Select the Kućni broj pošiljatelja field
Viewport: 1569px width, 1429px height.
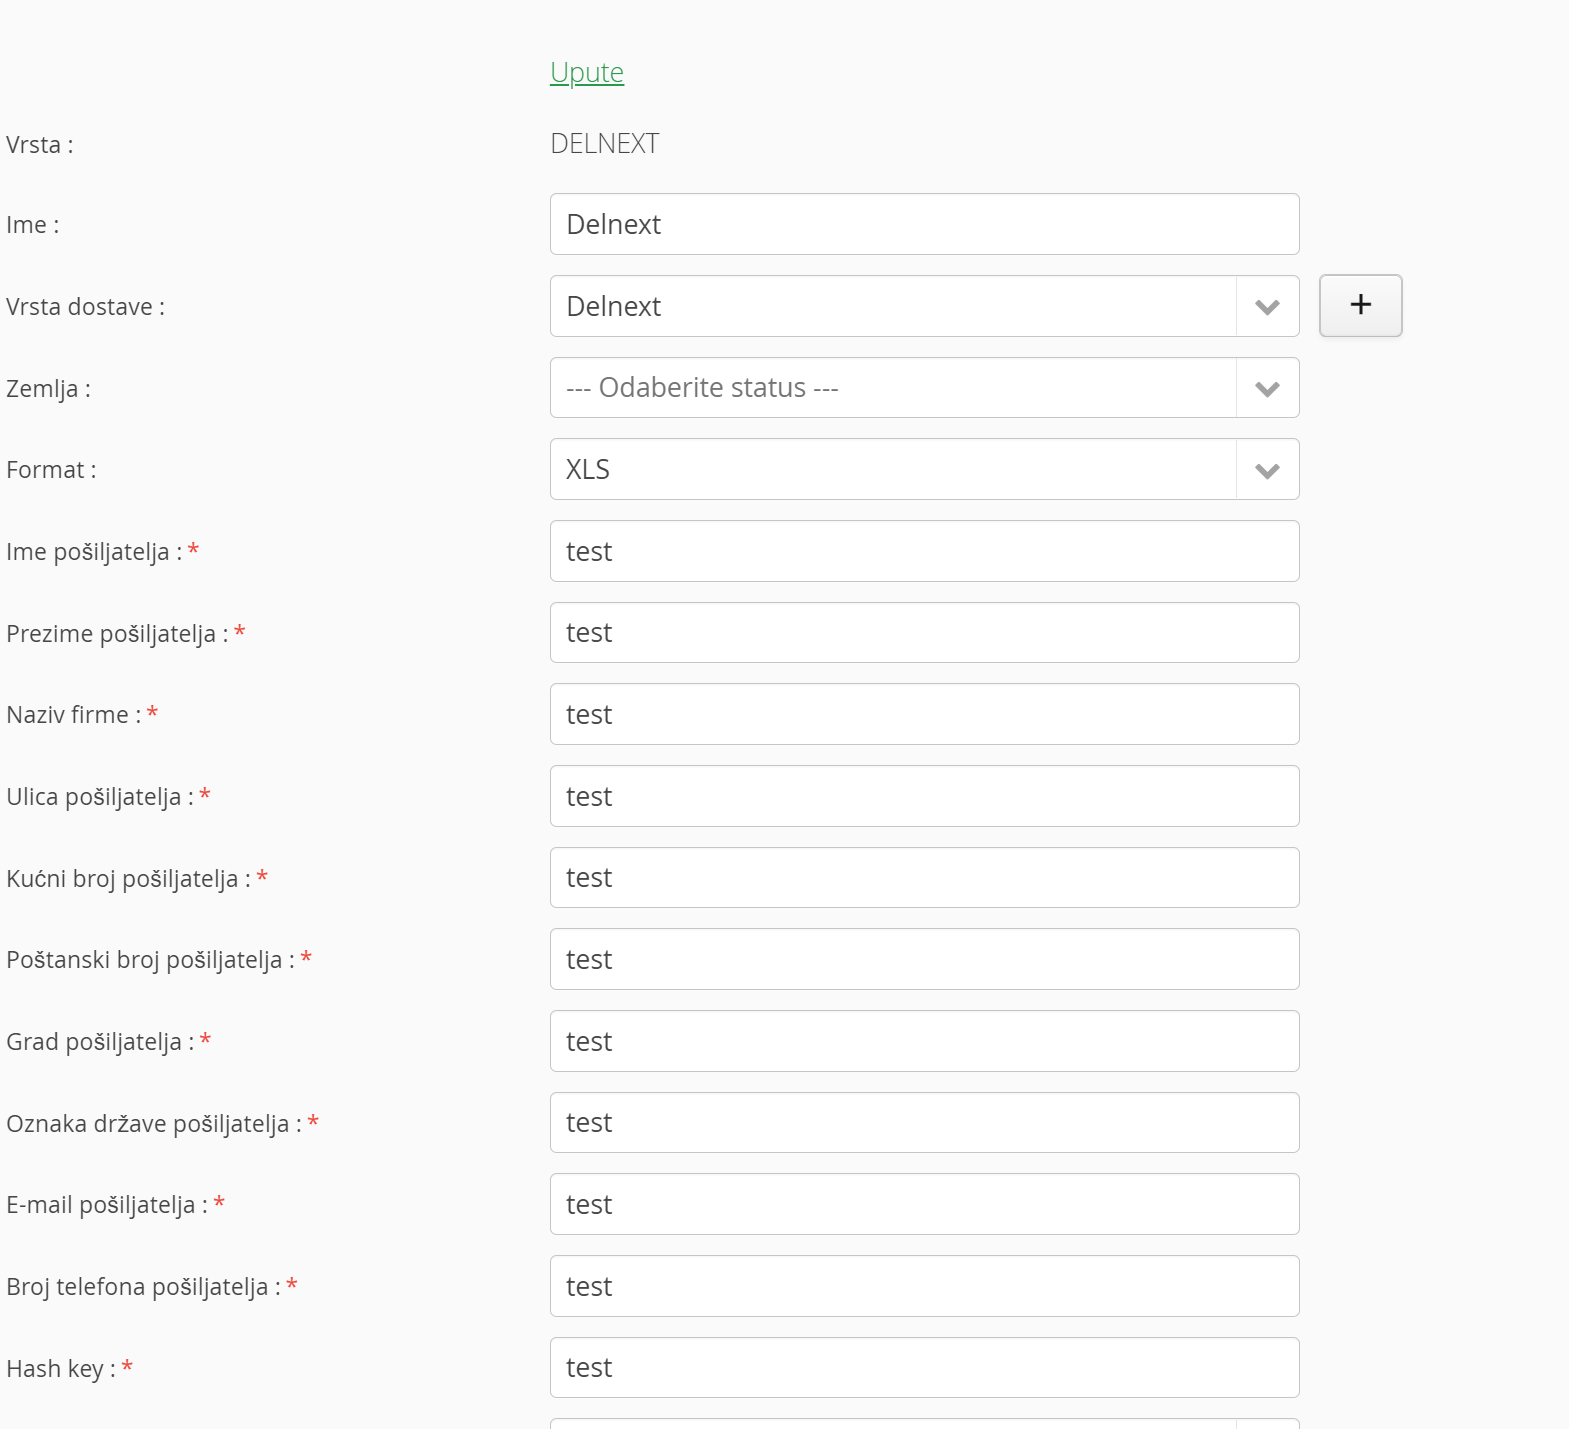(924, 878)
